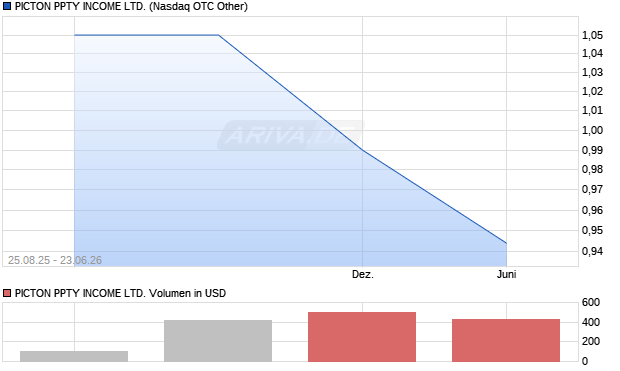The height and width of the screenshot is (371, 620).
Task: Click the 600 volume axis label
Action: point(591,303)
